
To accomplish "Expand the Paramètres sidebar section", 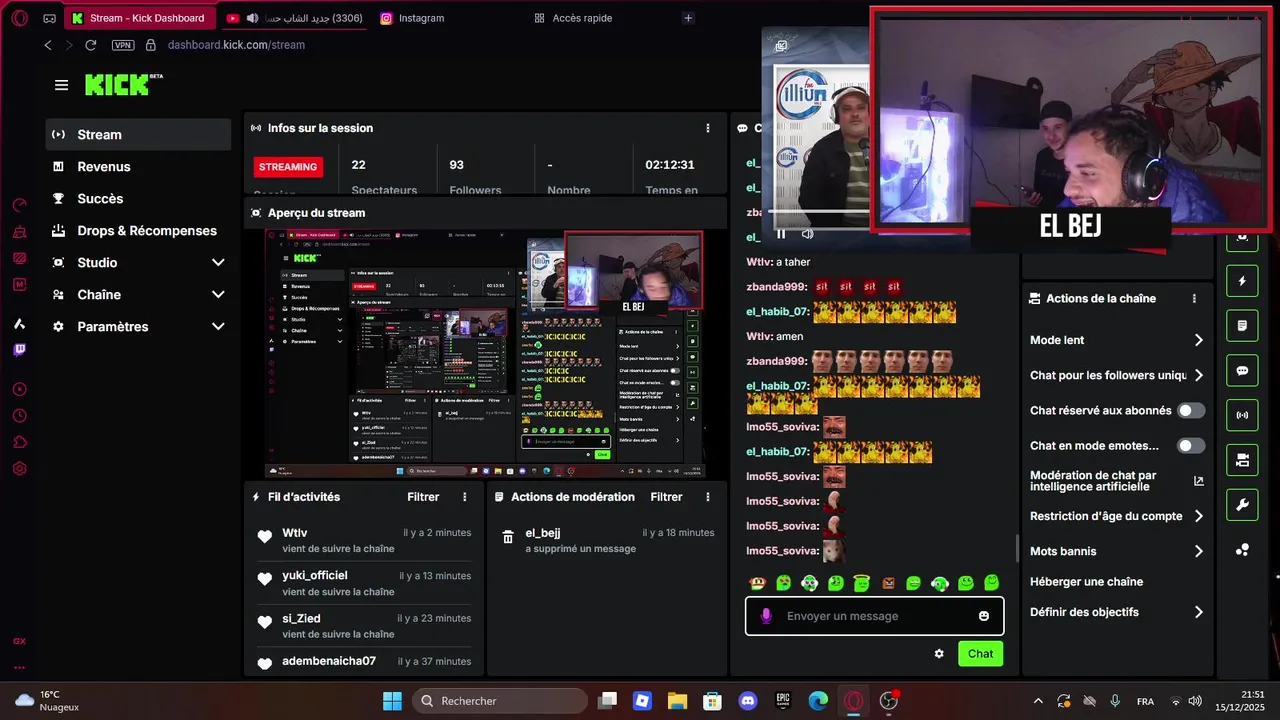I will point(139,327).
